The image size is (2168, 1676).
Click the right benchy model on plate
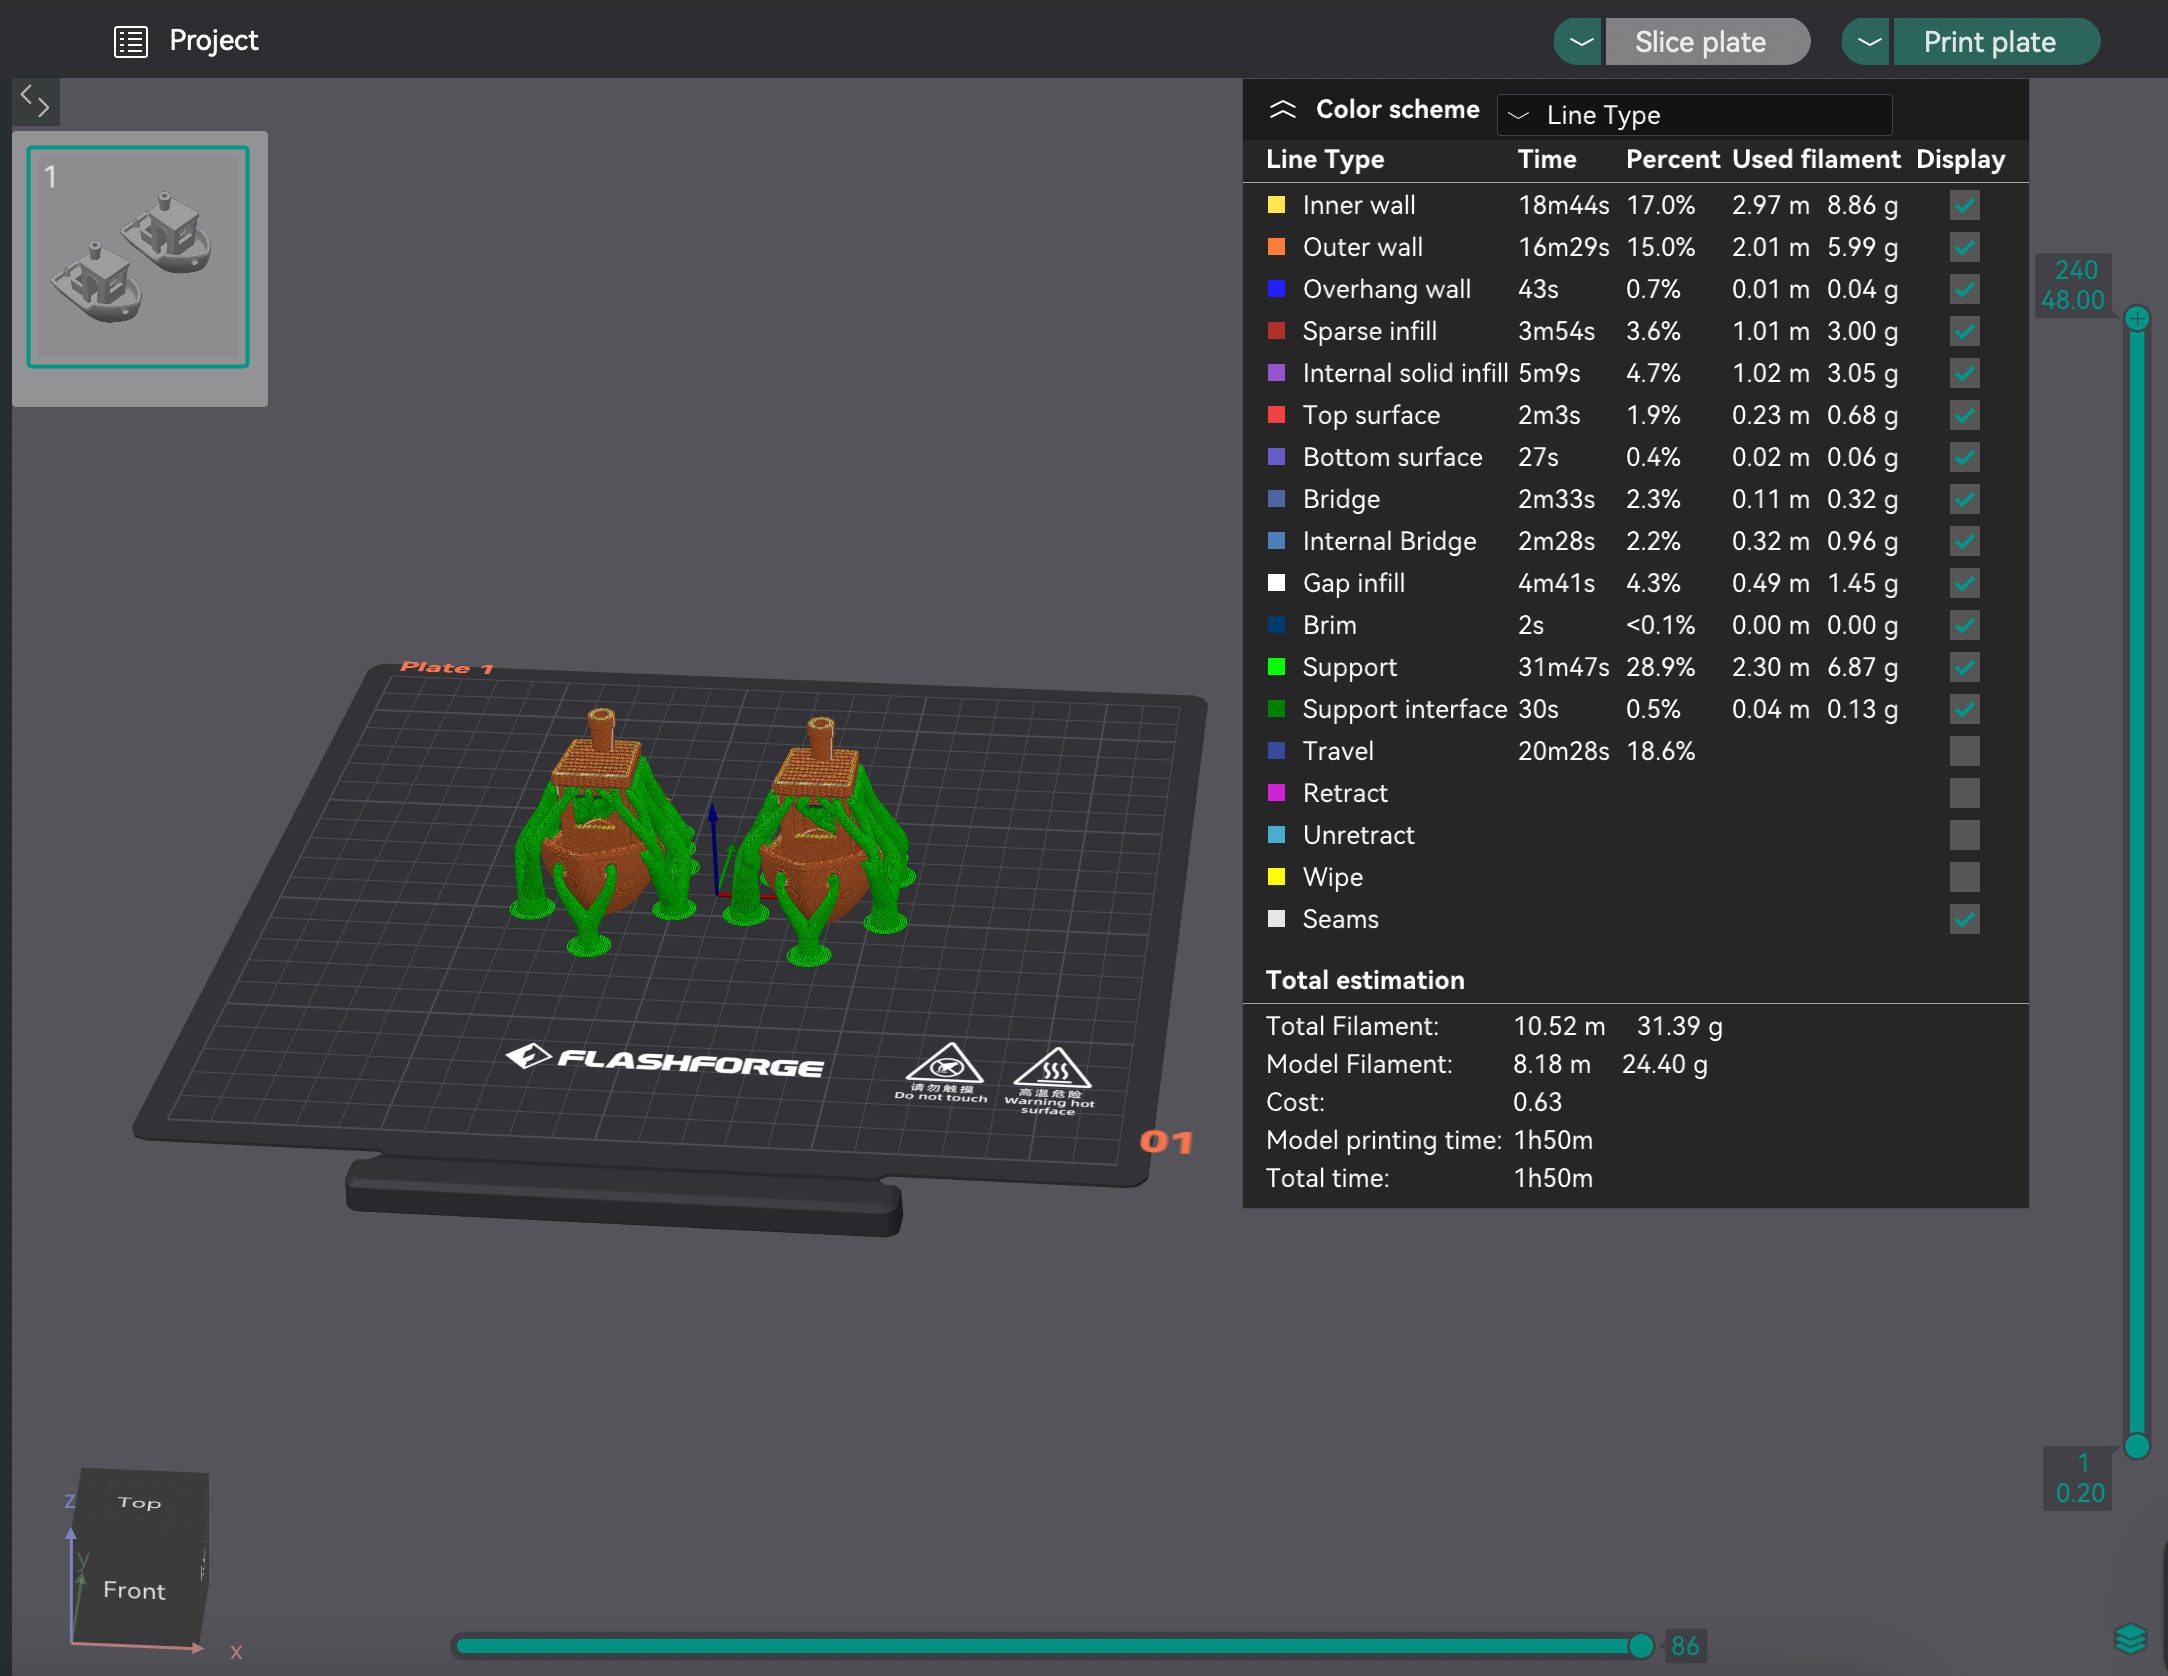[820, 840]
